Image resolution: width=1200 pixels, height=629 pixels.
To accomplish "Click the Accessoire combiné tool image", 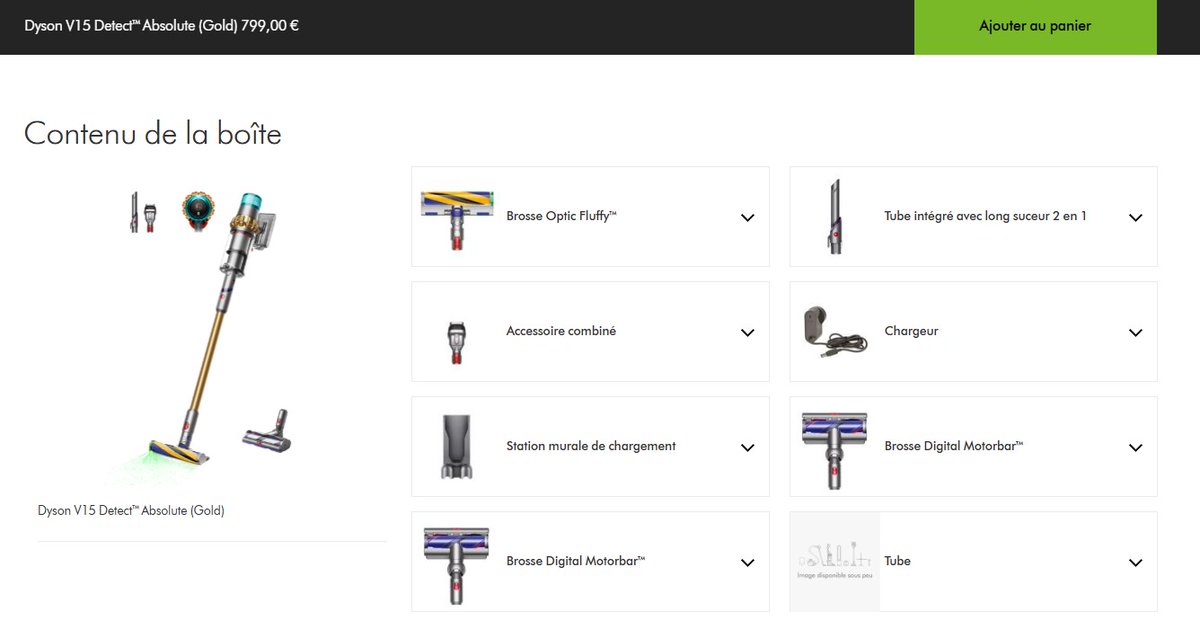I will [x=456, y=341].
